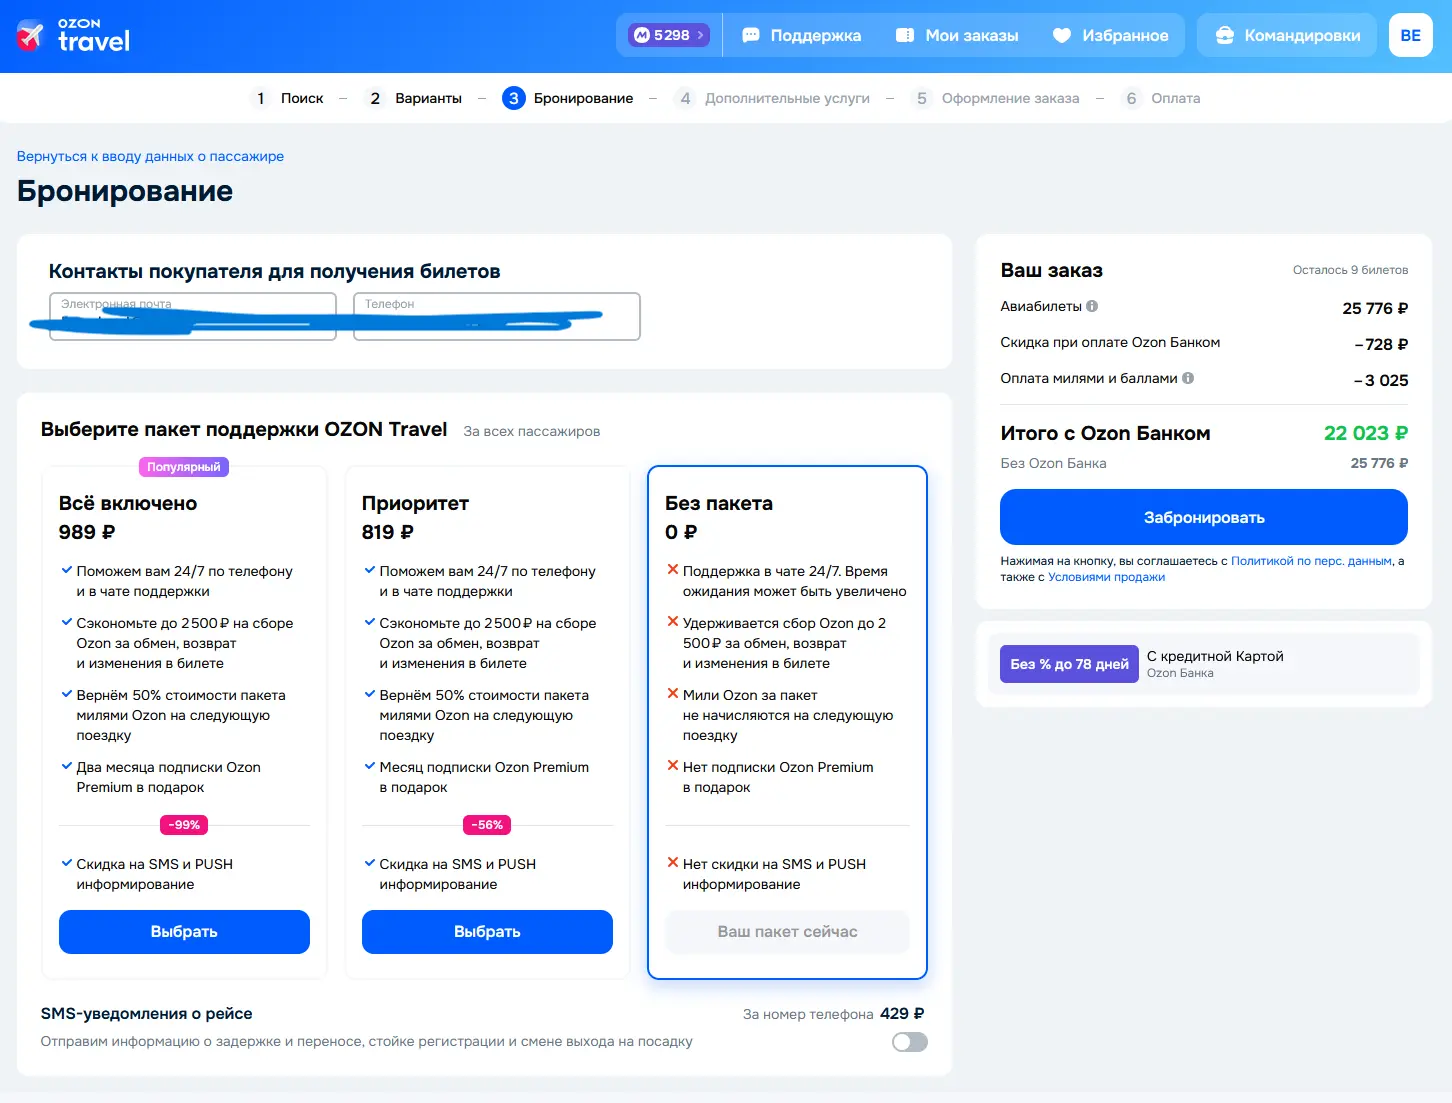The image size is (1452, 1103).
Task: Click the Популярный badge
Action: [184, 467]
